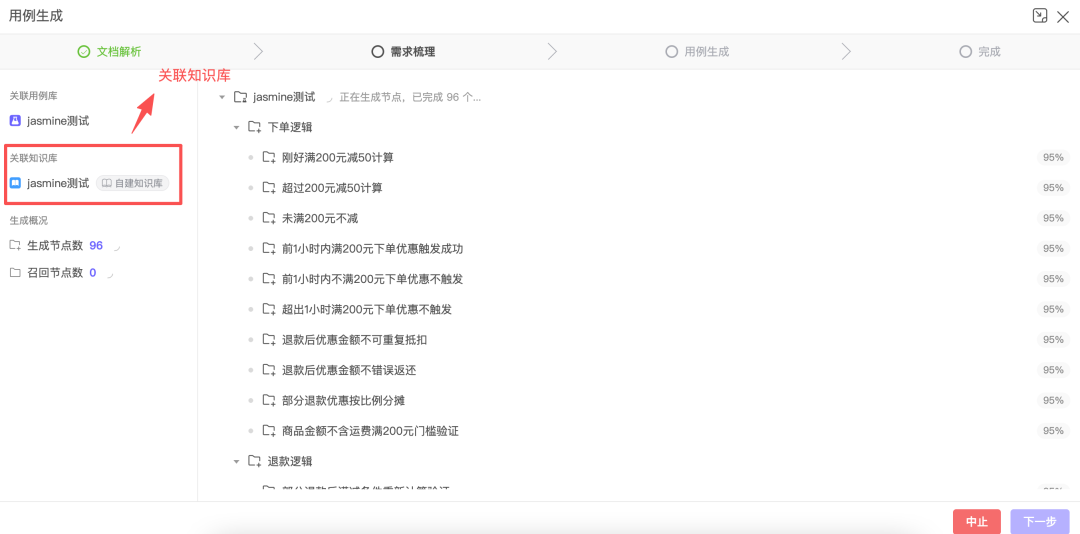
Task: Click folder icon of 退款后优惠金额不可重复抵扣
Action: (269, 340)
